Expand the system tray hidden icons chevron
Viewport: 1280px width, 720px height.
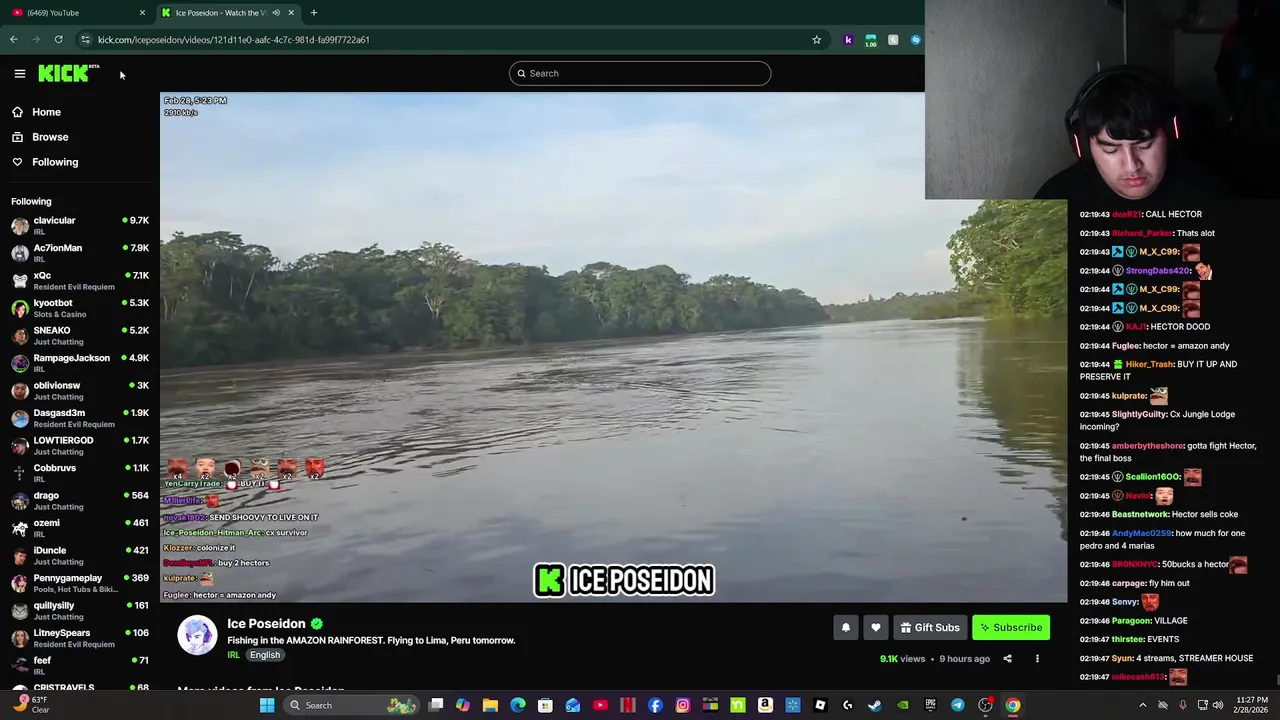(x=1143, y=705)
